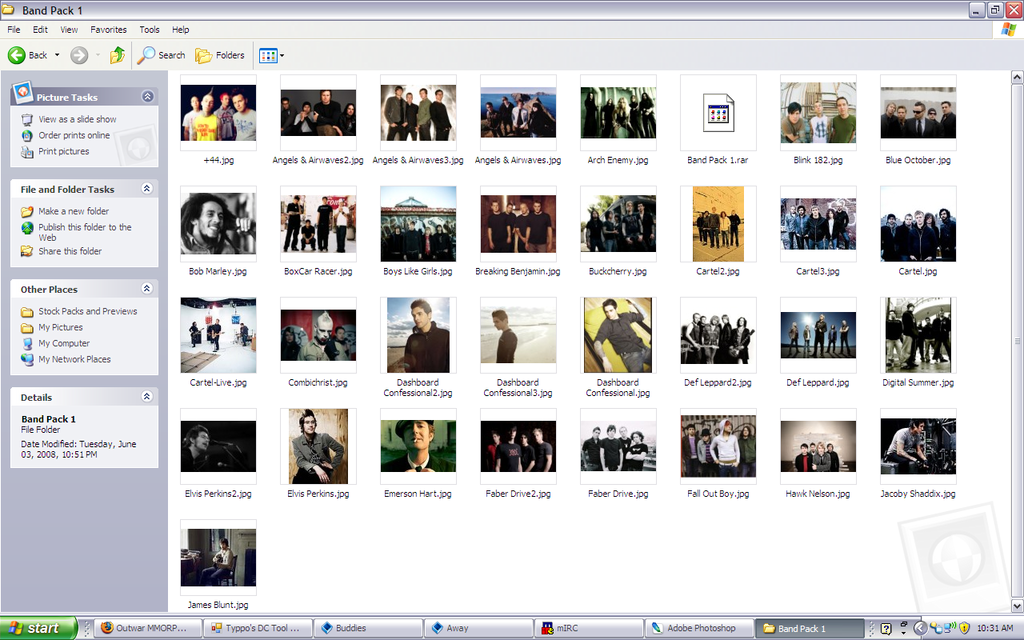Click the Views icon in toolbar

pyautogui.click(x=268, y=56)
